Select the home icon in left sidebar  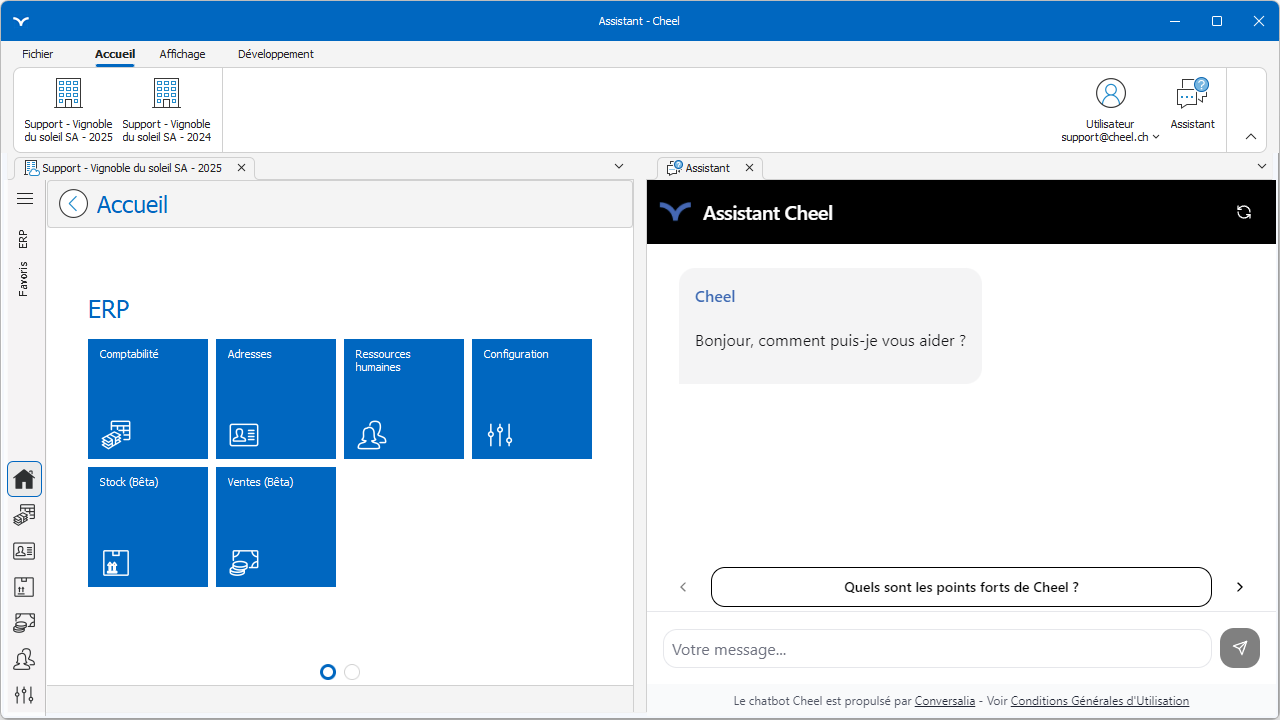(x=25, y=479)
